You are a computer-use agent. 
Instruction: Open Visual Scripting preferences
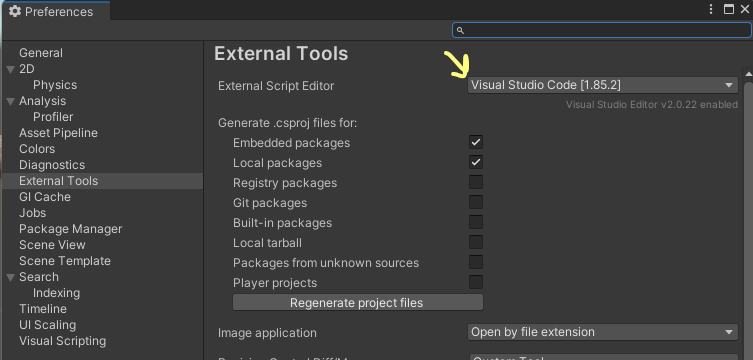coord(62,341)
